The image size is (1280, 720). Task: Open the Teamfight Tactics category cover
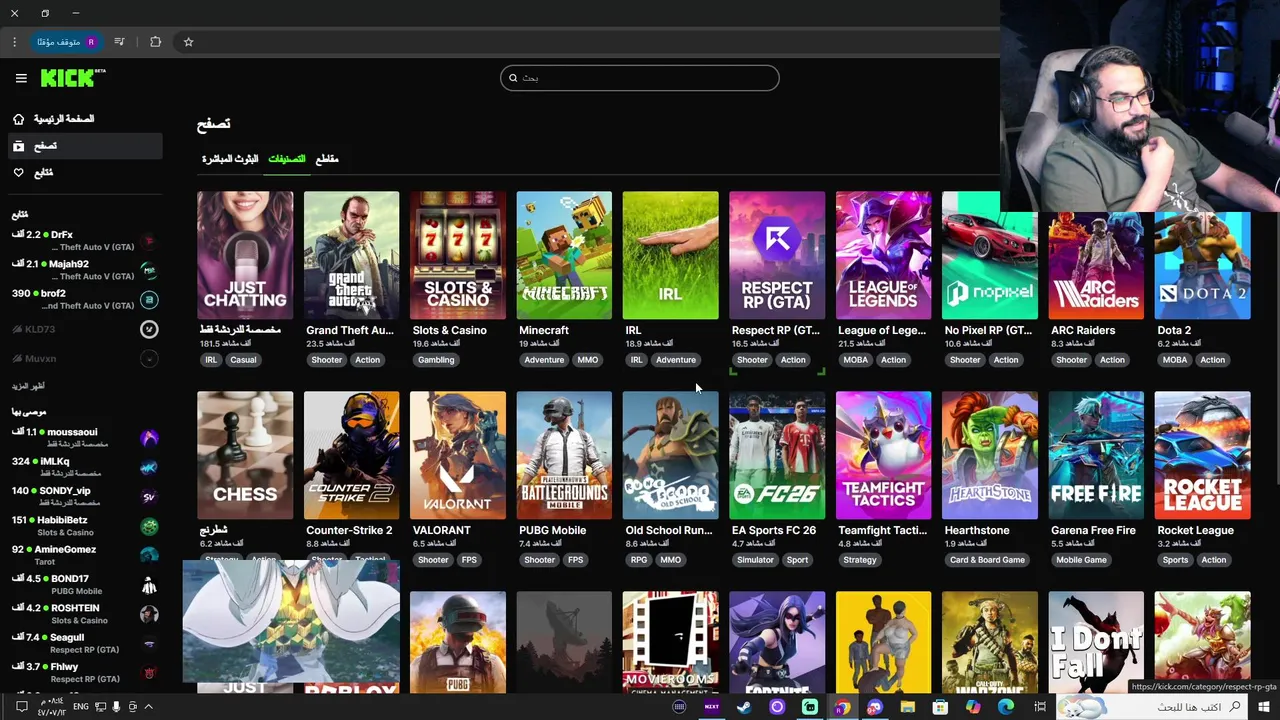pyautogui.click(x=883, y=455)
